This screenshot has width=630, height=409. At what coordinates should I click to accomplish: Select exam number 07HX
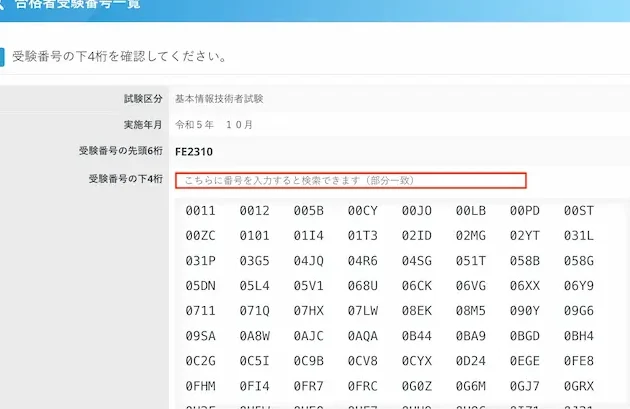coord(309,311)
